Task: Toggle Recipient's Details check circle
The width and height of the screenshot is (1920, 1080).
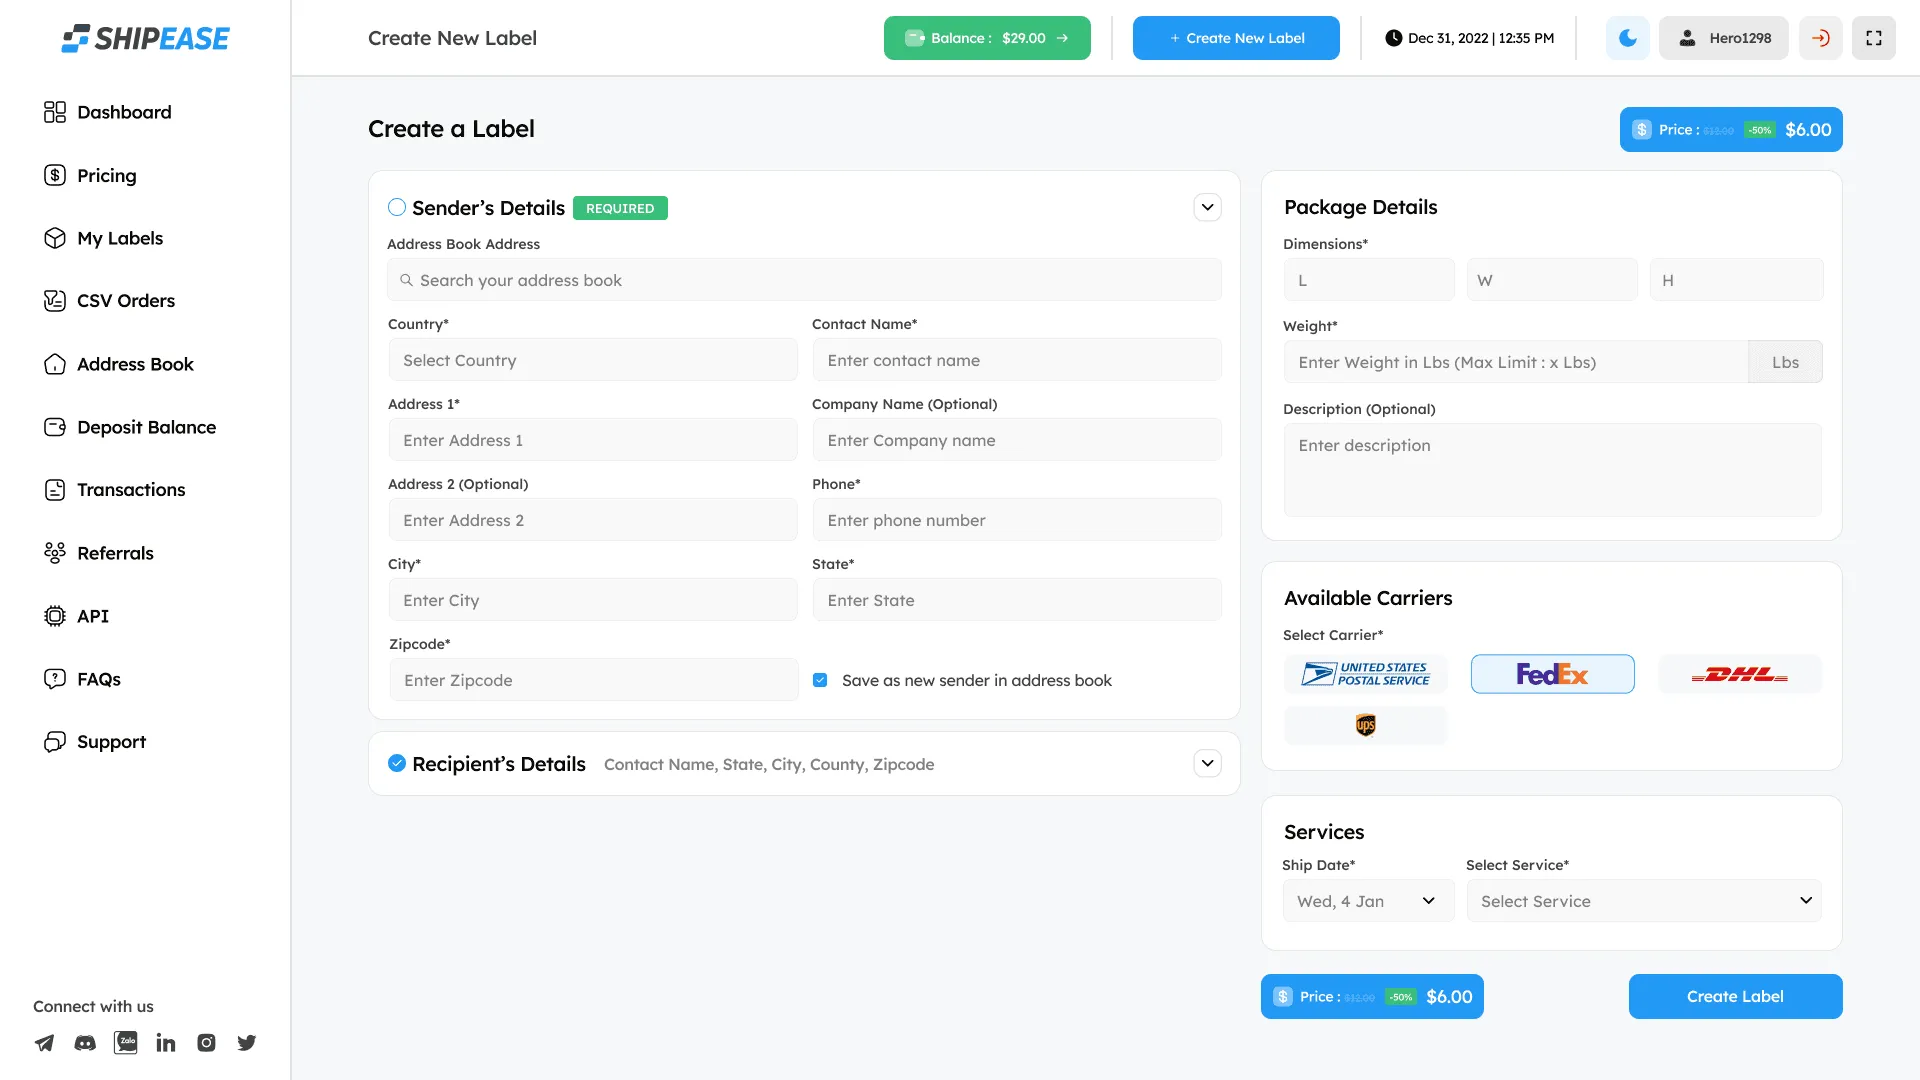Action: pos(397,764)
